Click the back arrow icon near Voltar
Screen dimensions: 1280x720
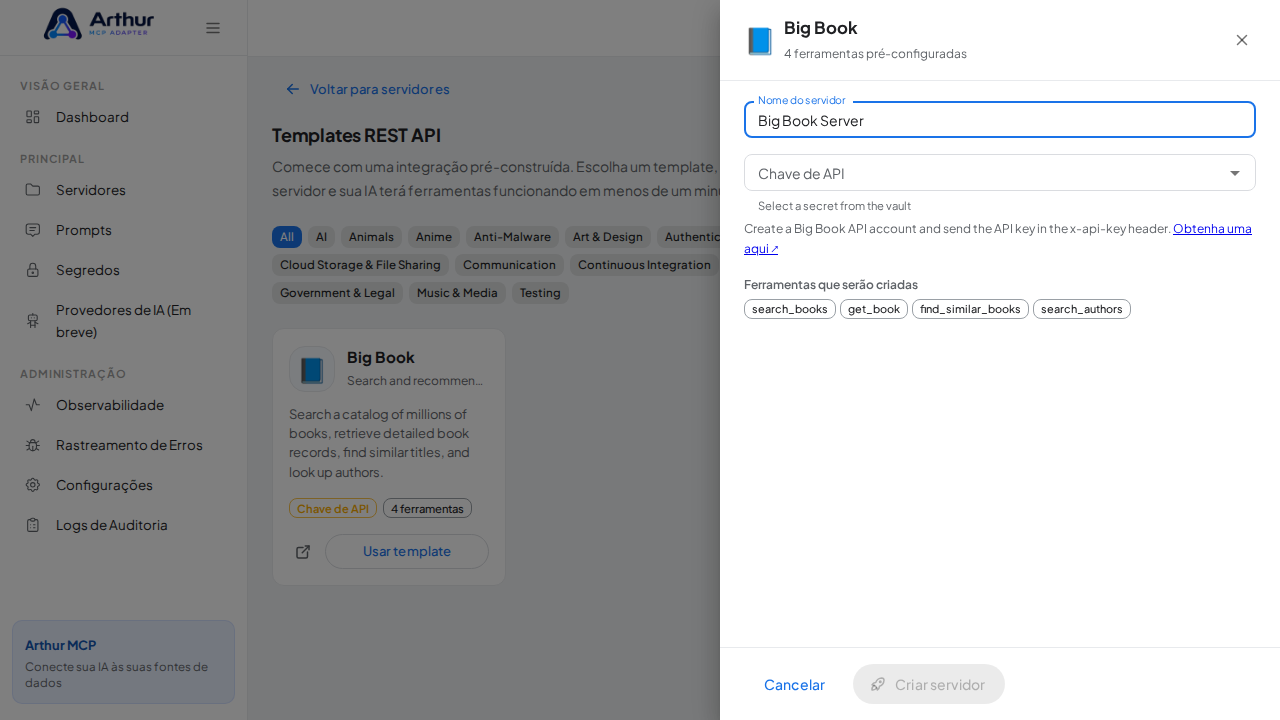tap(293, 89)
